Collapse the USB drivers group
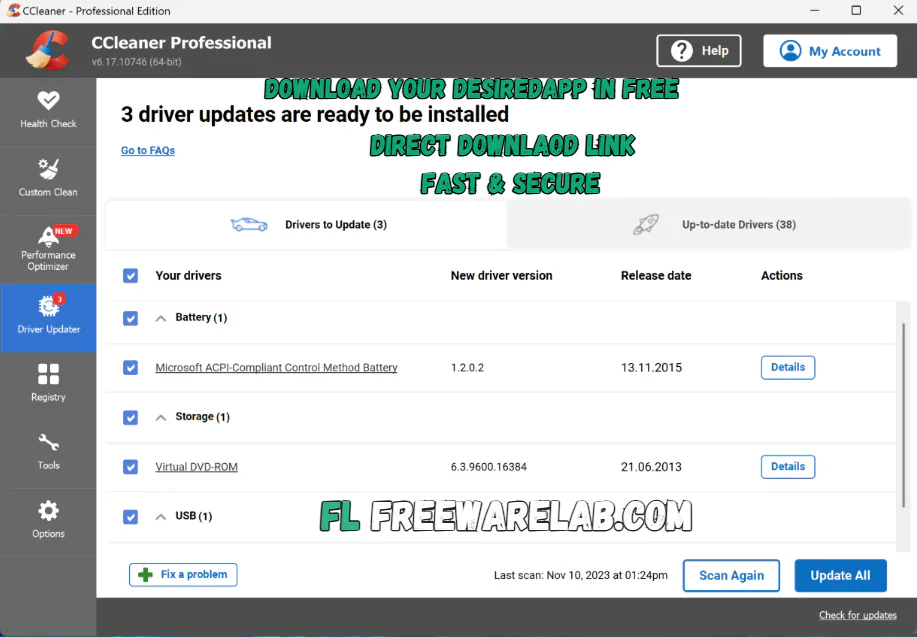The height and width of the screenshot is (637, 917). point(160,516)
